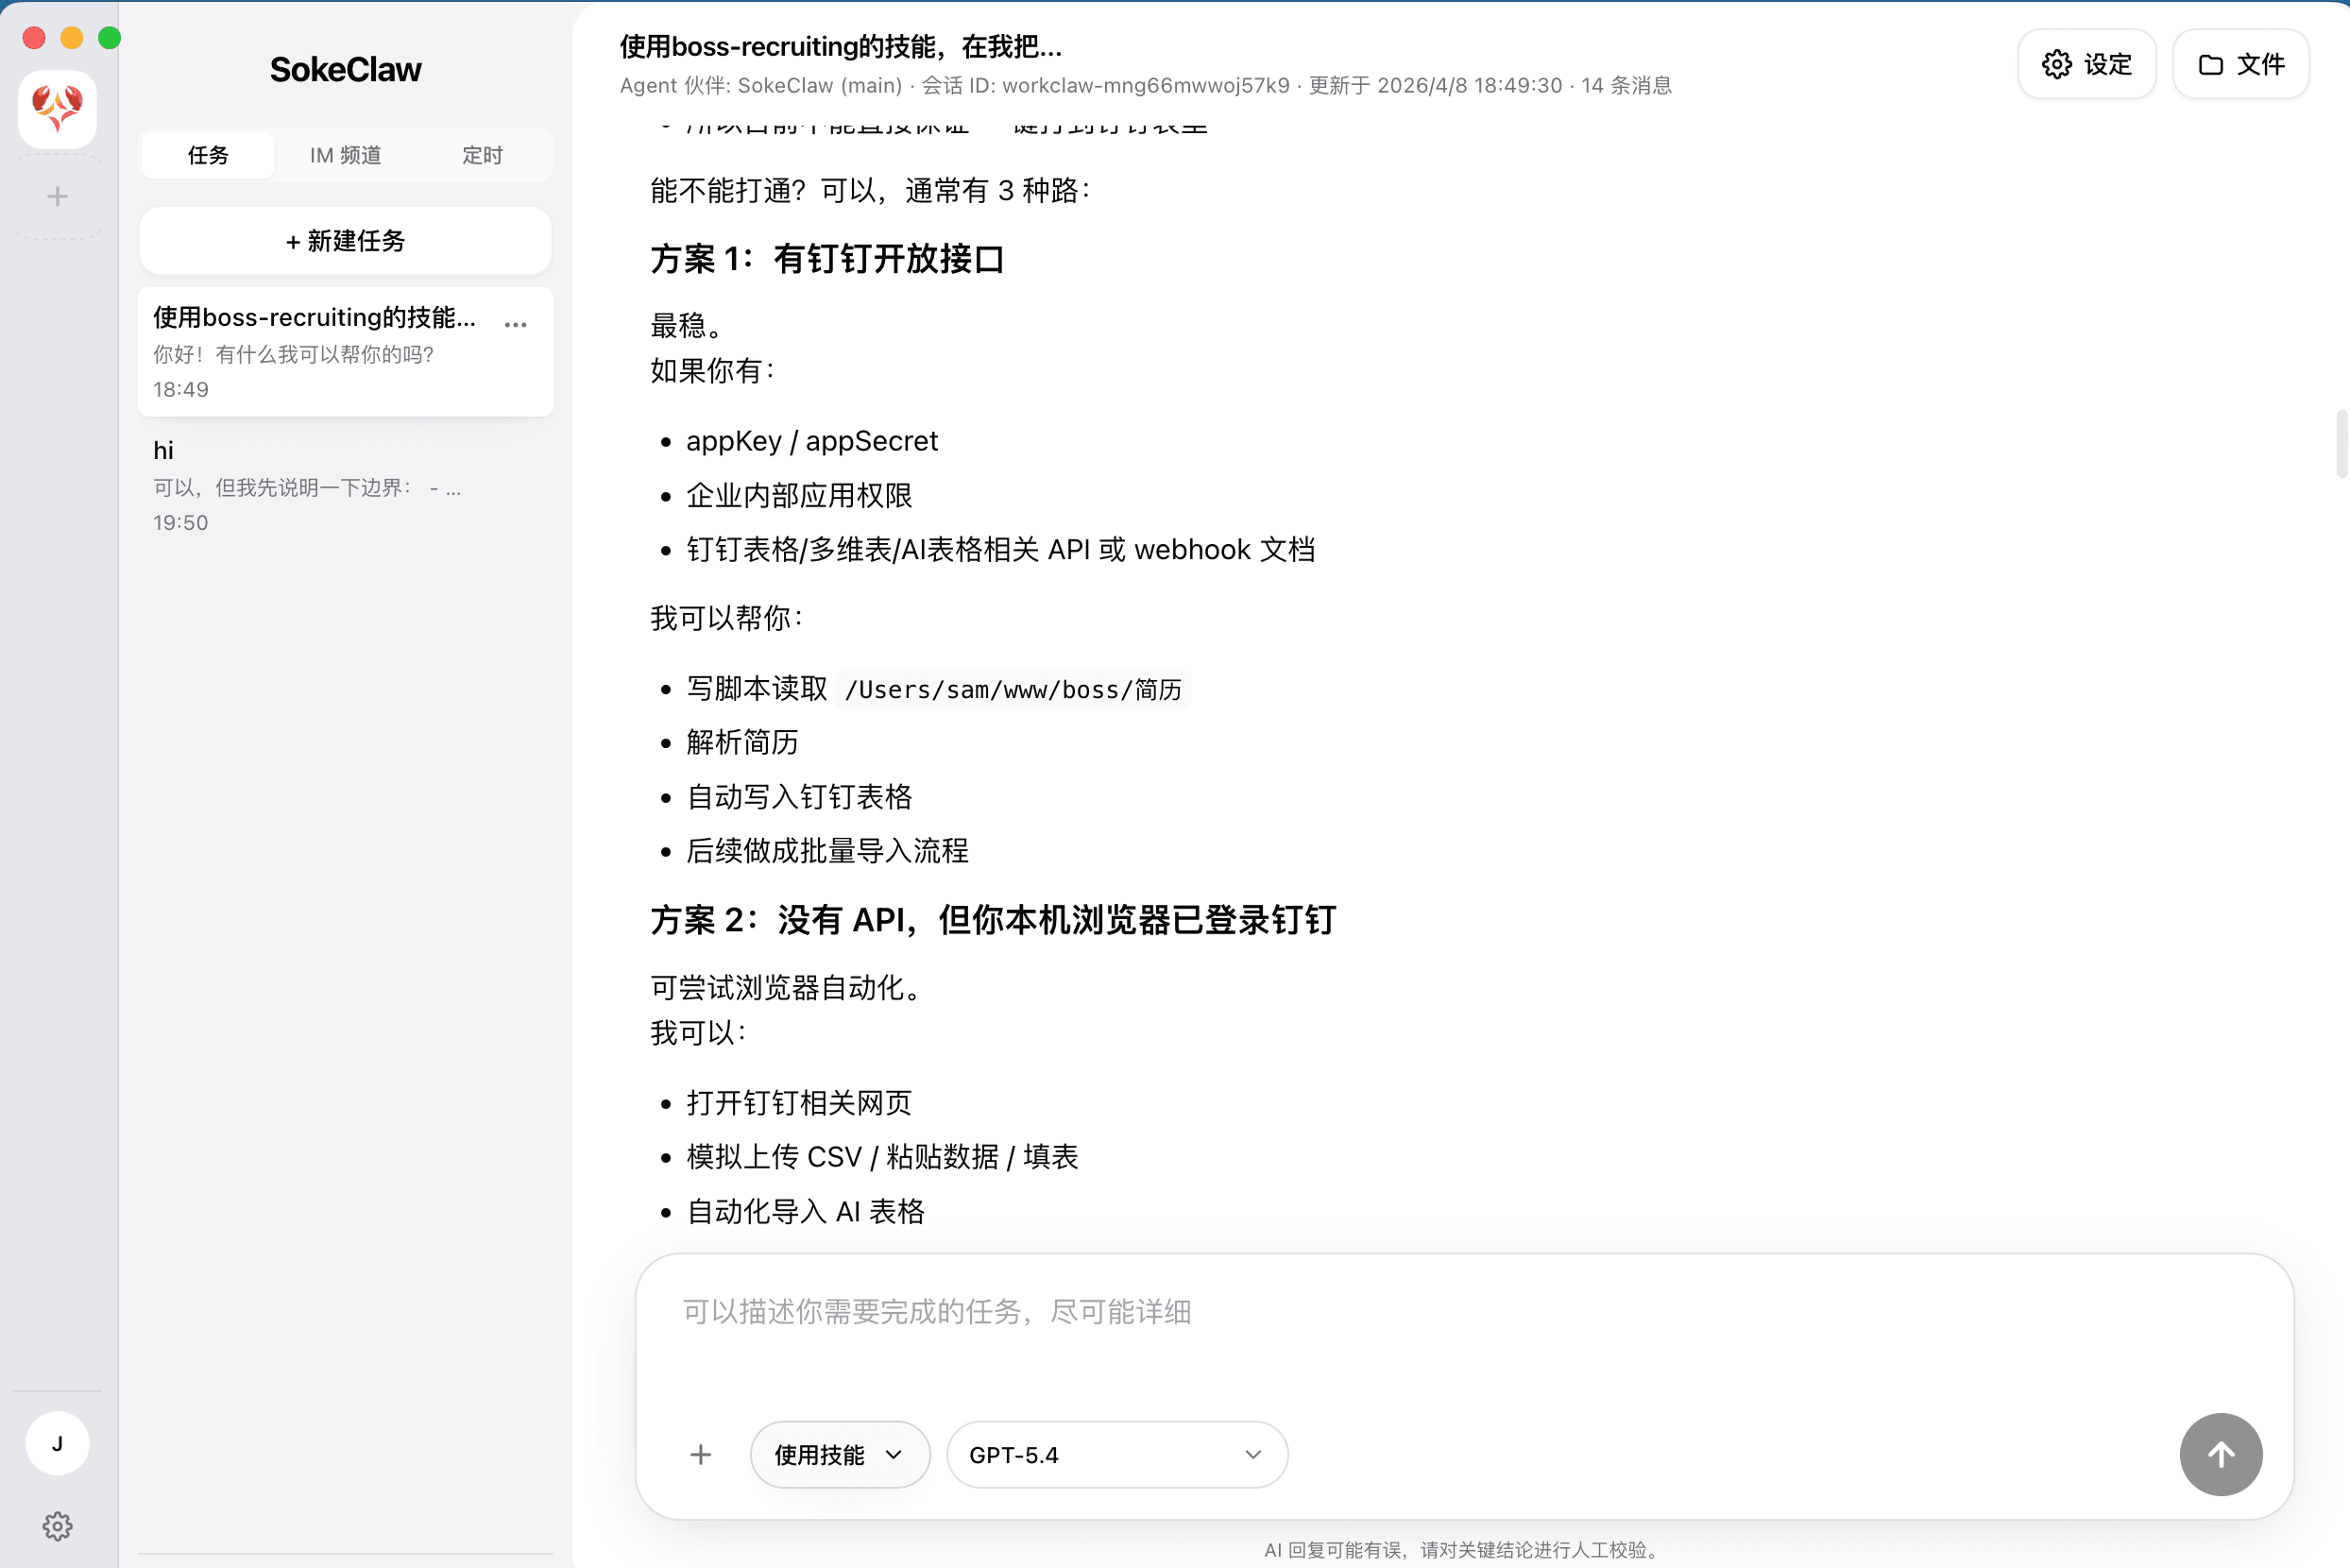Open the ellipsis menu on the boss-recruiting task
Viewport: 2350px width, 1568px height.
515,323
